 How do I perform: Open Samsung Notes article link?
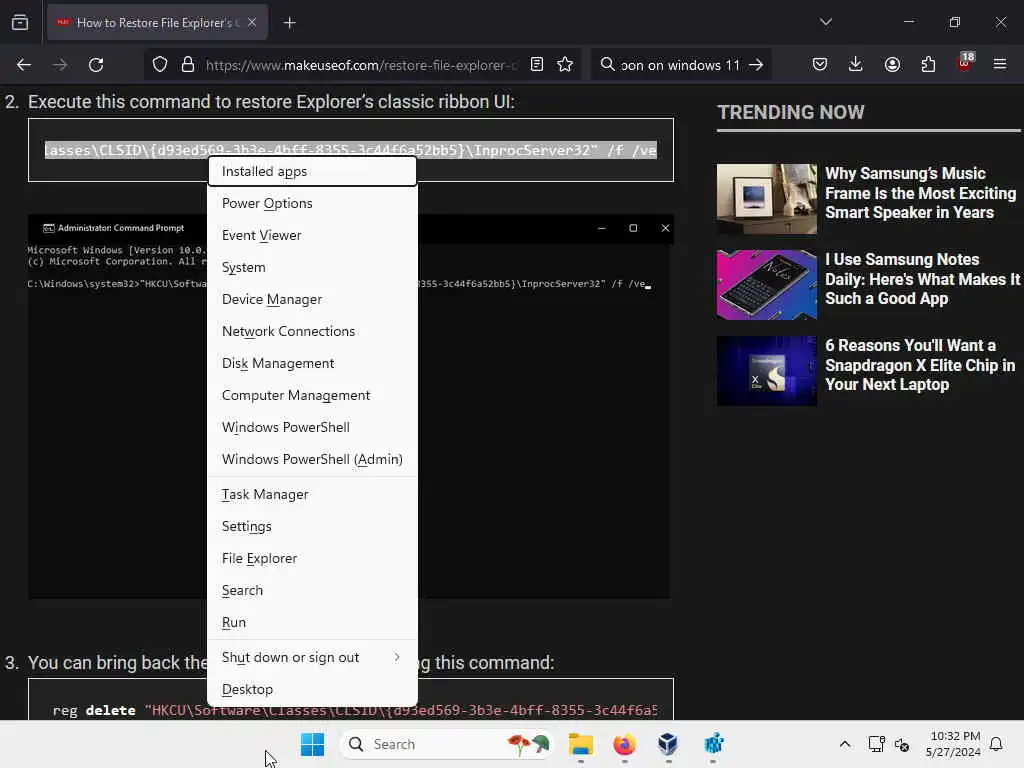point(922,279)
